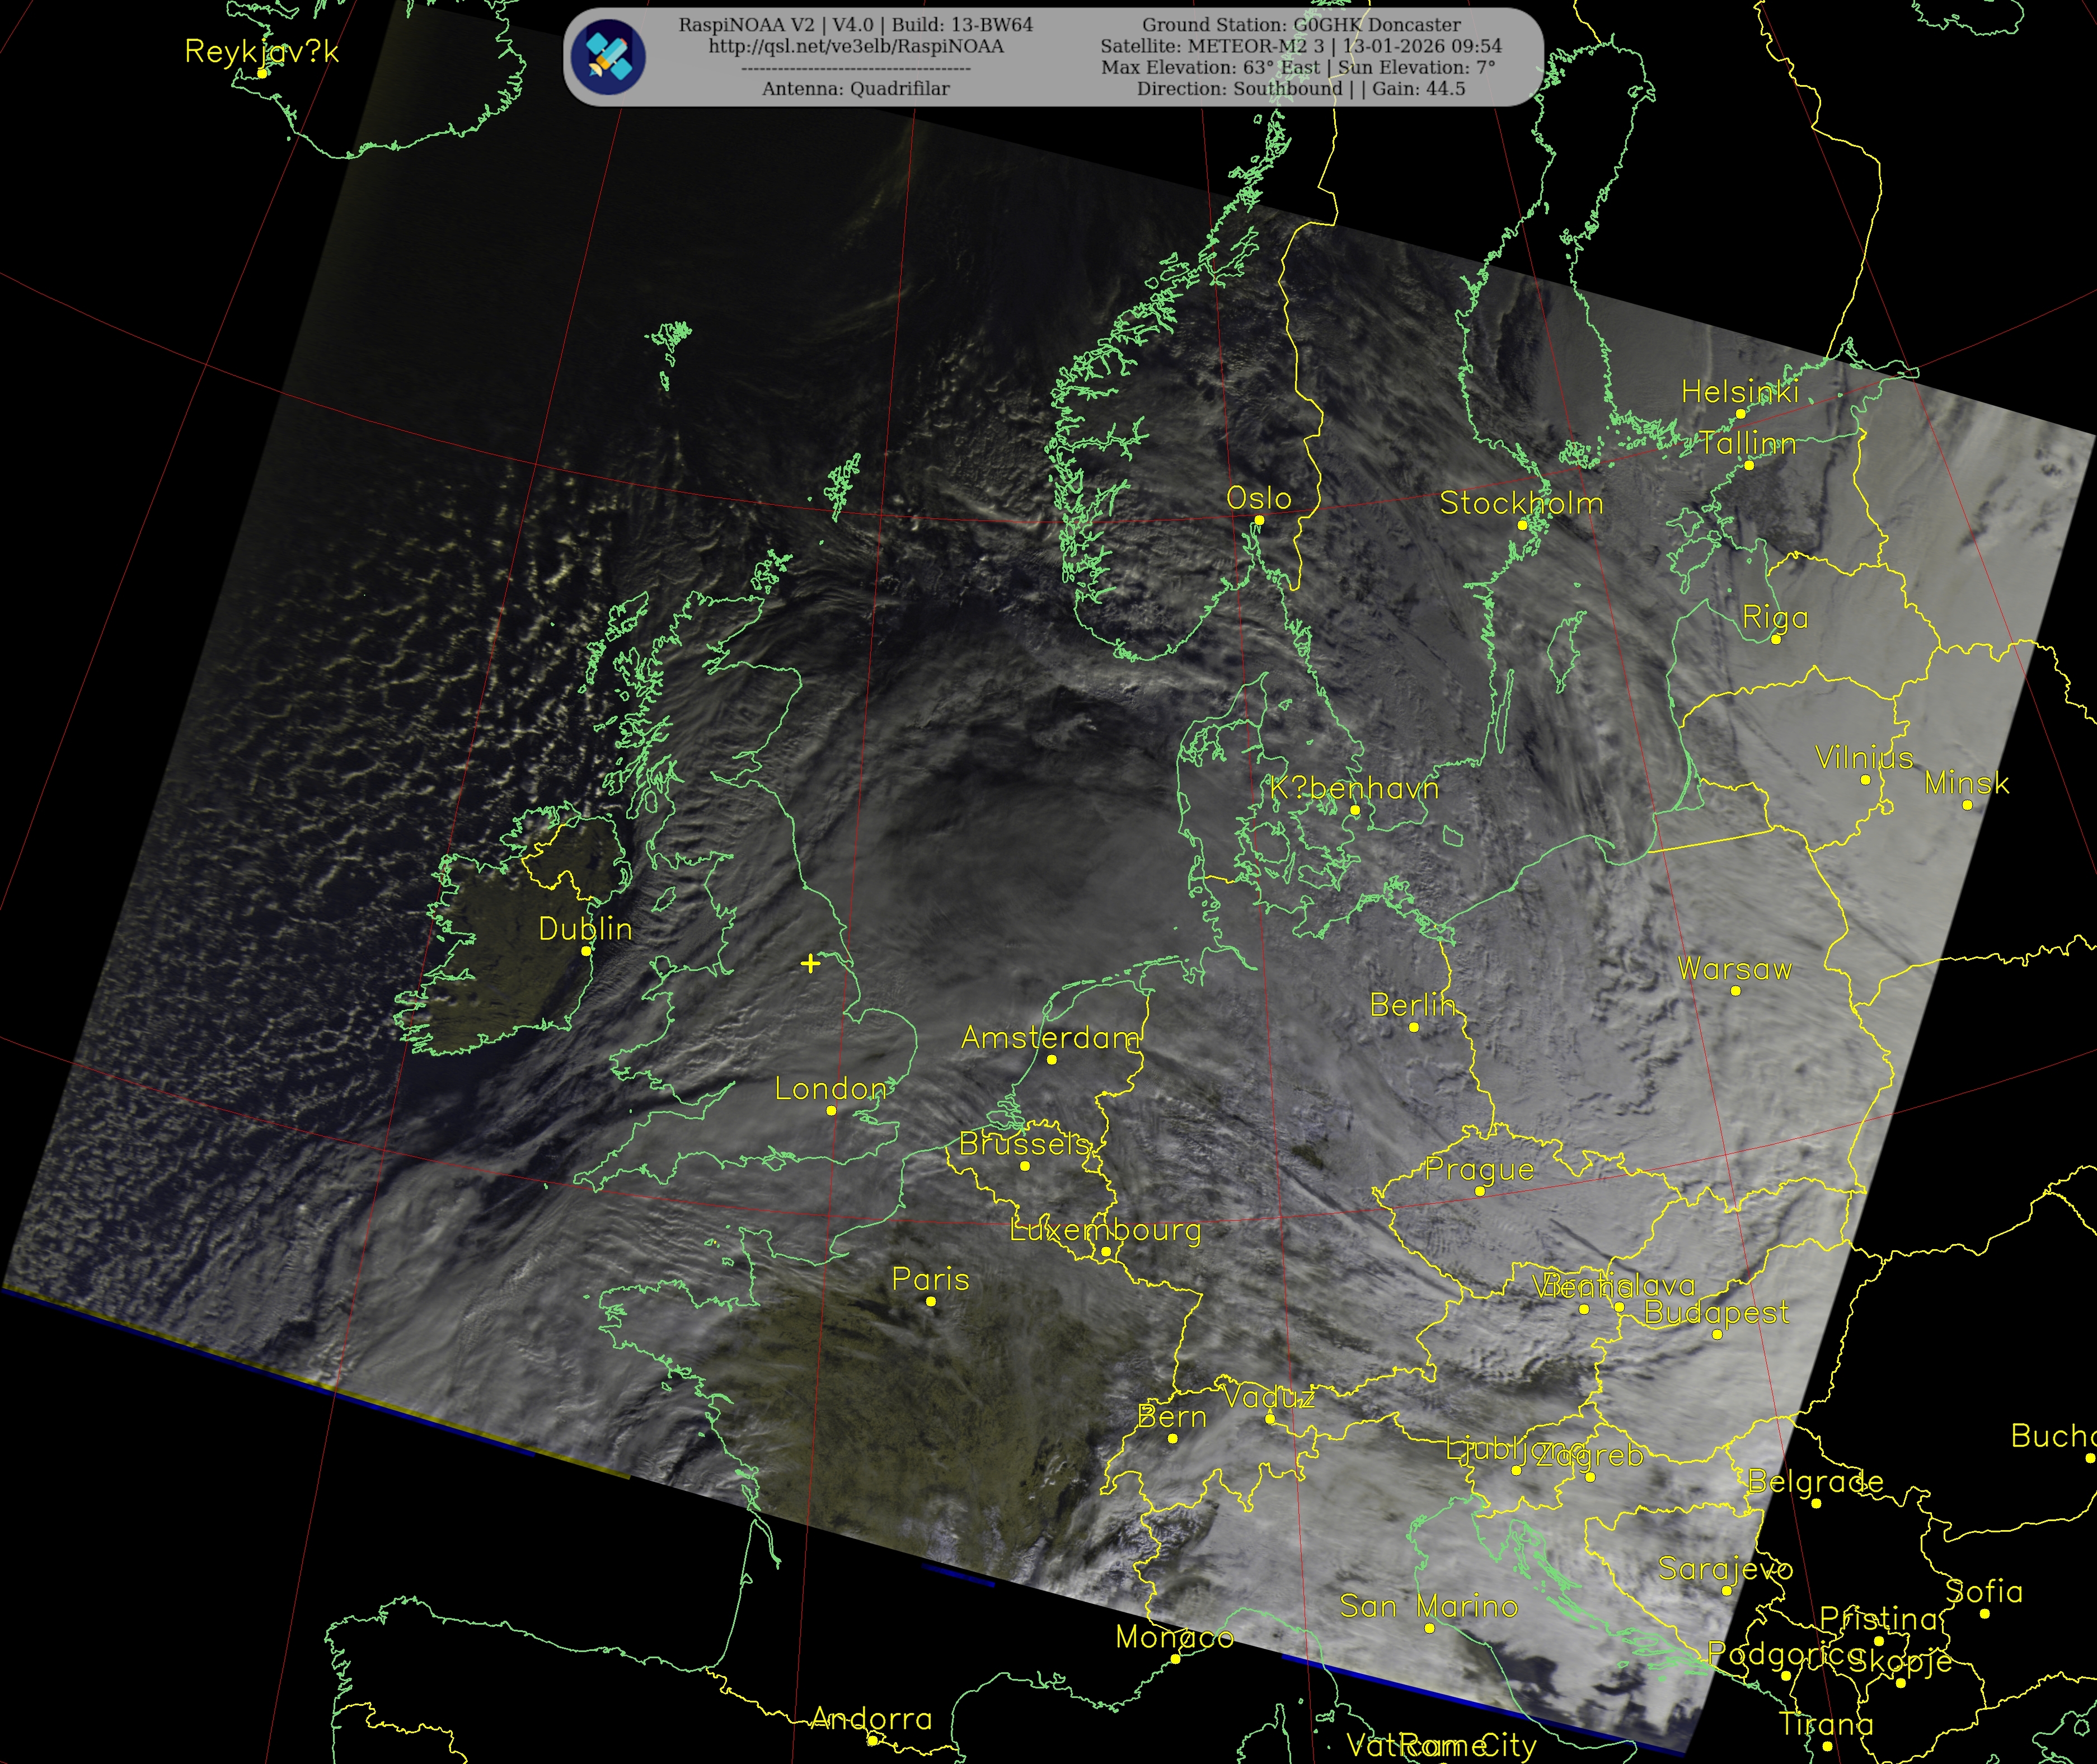The image size is (2097, 1764).
Task: Click the London city marker dot
Action: tap(831, 1111)
